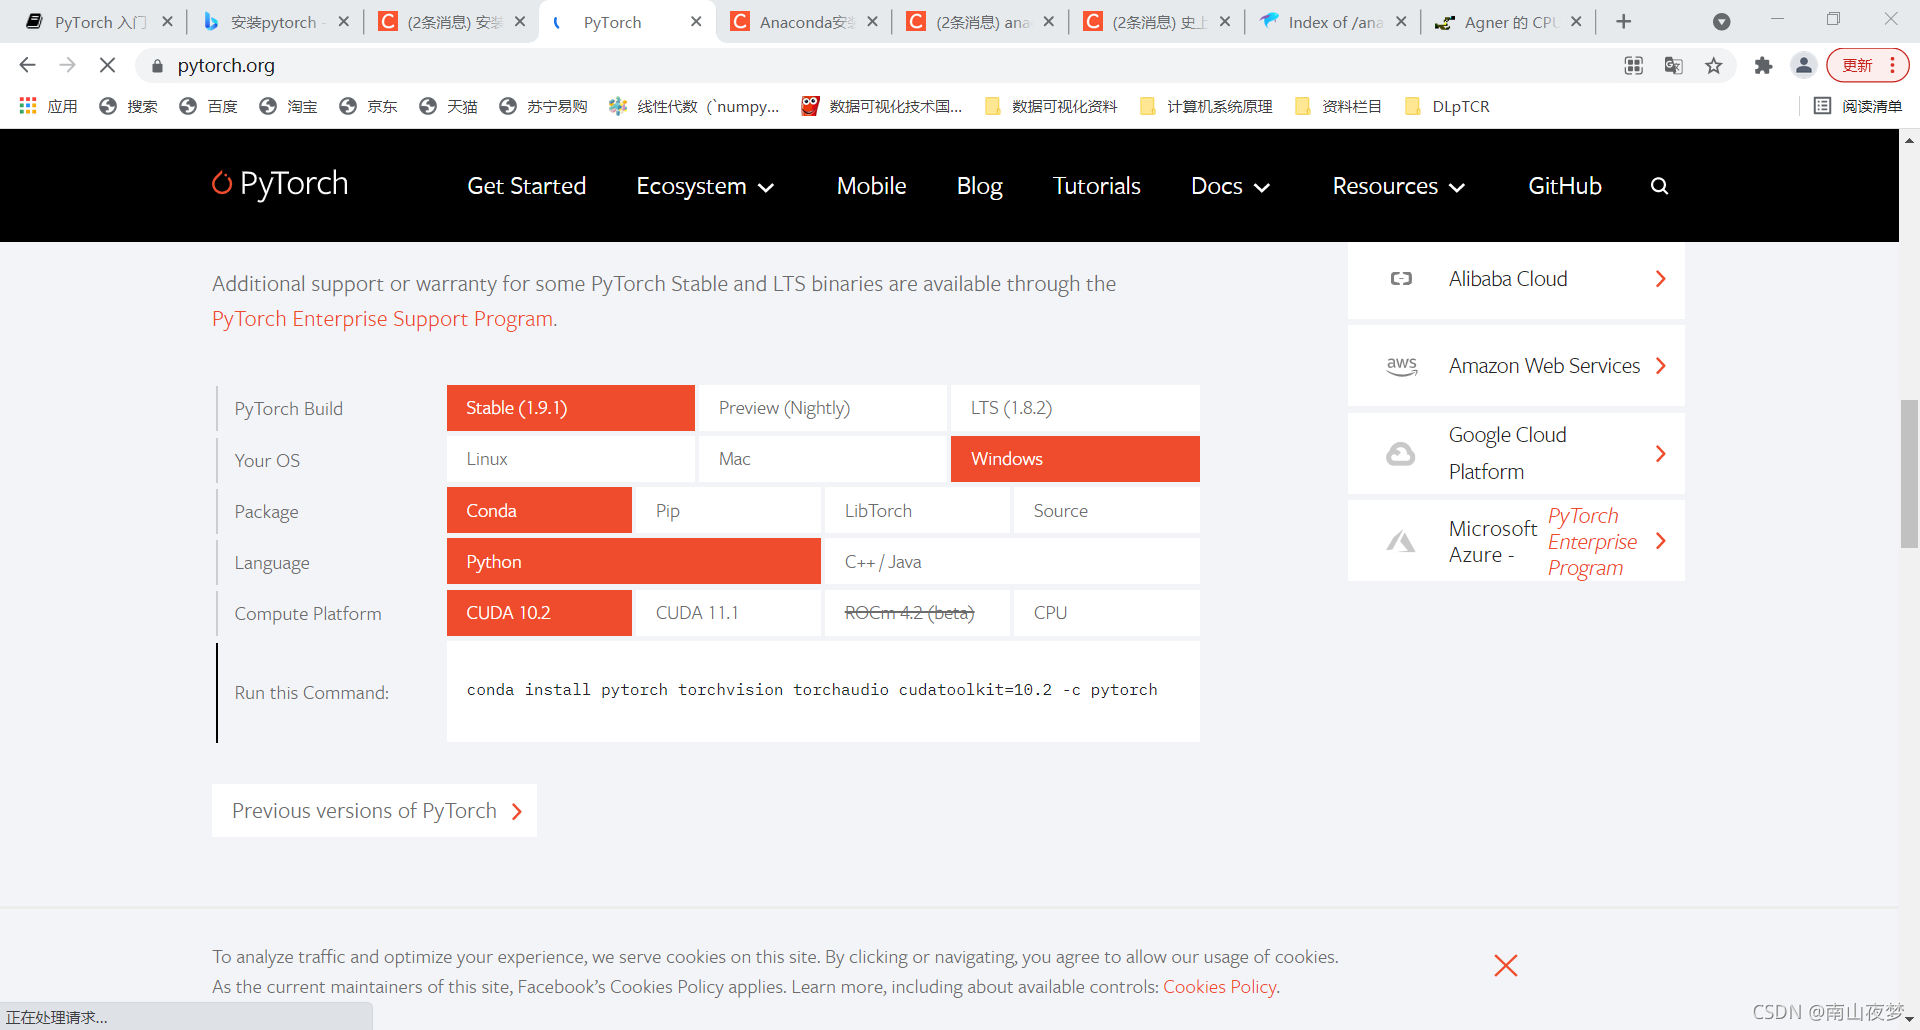Expand the Docs dropdown menu
Image resolution: width=1920 pixels, height=1030 pixels.
pyautogui.click(x=1230, y=186)
